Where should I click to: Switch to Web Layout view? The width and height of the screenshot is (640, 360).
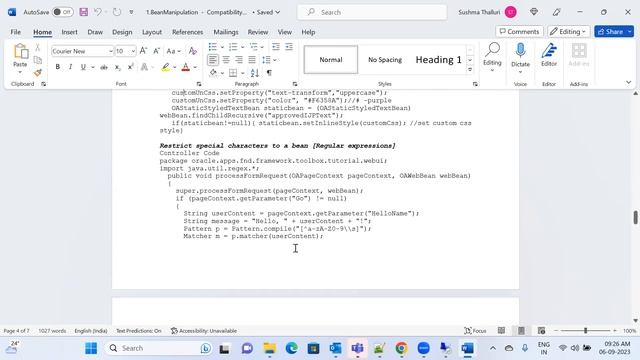[x=541, y=331]
